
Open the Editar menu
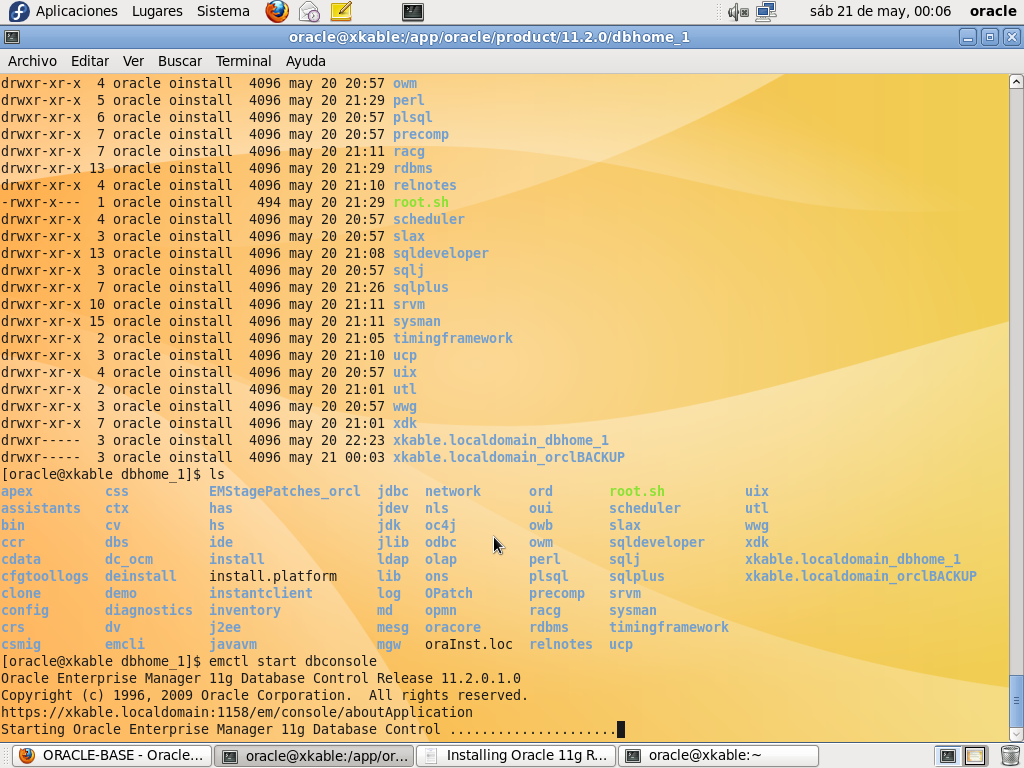(x=89, y=61)
